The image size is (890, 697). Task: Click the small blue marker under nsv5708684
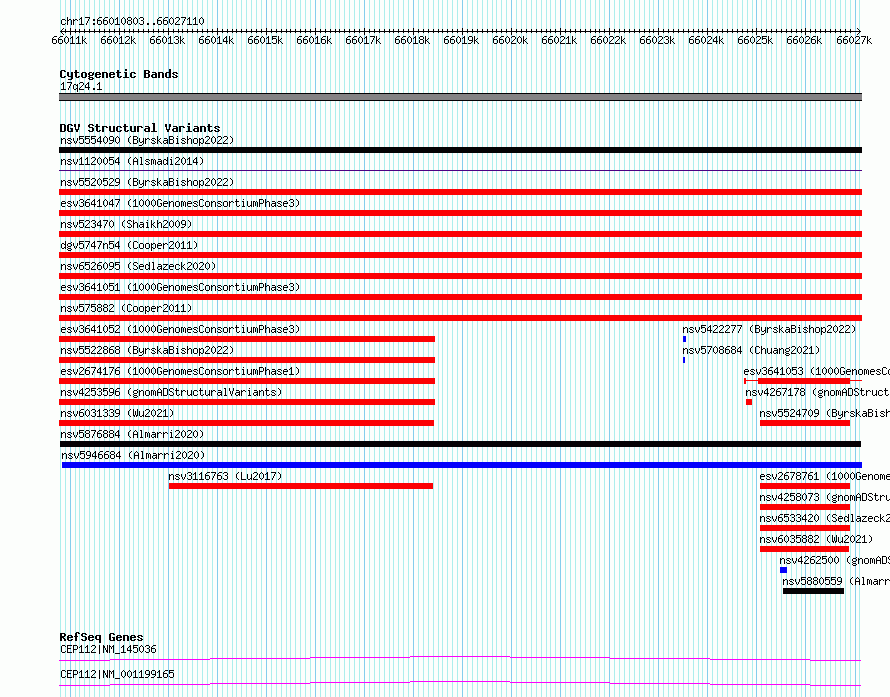pyautogui.click(x=684, y=360)
